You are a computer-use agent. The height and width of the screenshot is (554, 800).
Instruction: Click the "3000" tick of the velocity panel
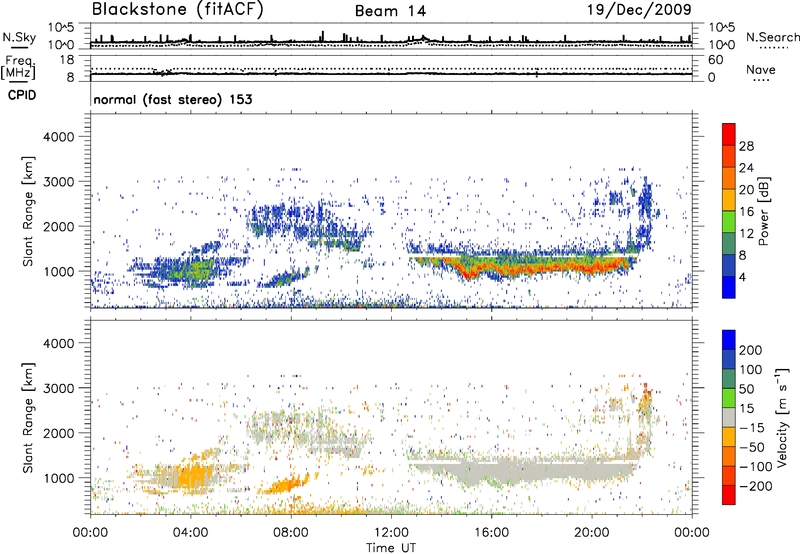coord(59,388)
